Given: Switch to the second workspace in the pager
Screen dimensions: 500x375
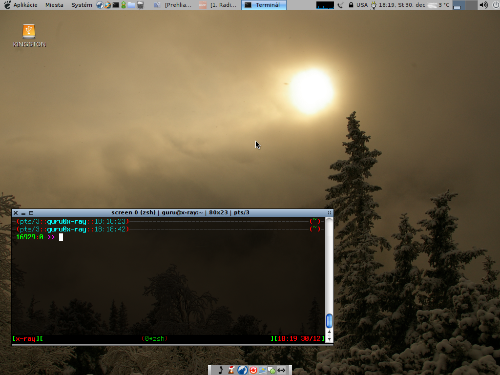Looking at the screenshot, I should pos(471,5).
